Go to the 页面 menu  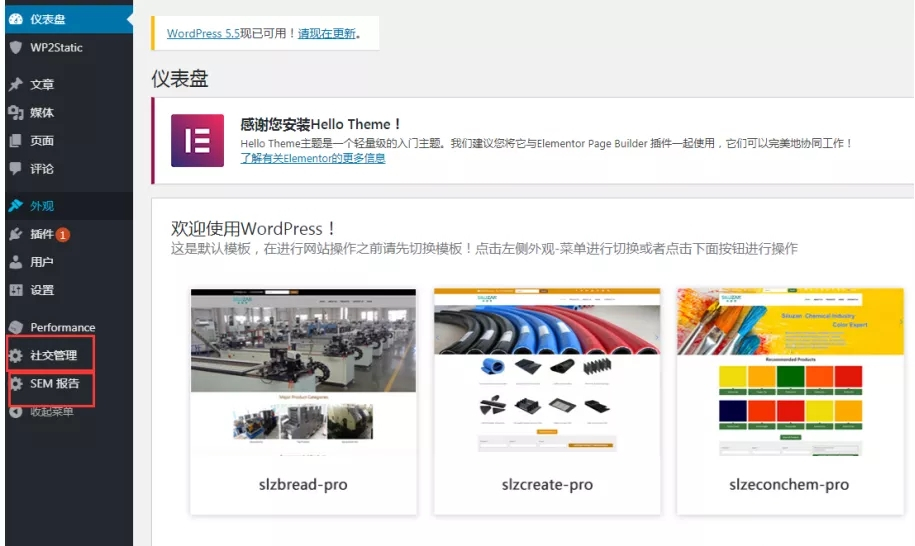click(69, 140)
